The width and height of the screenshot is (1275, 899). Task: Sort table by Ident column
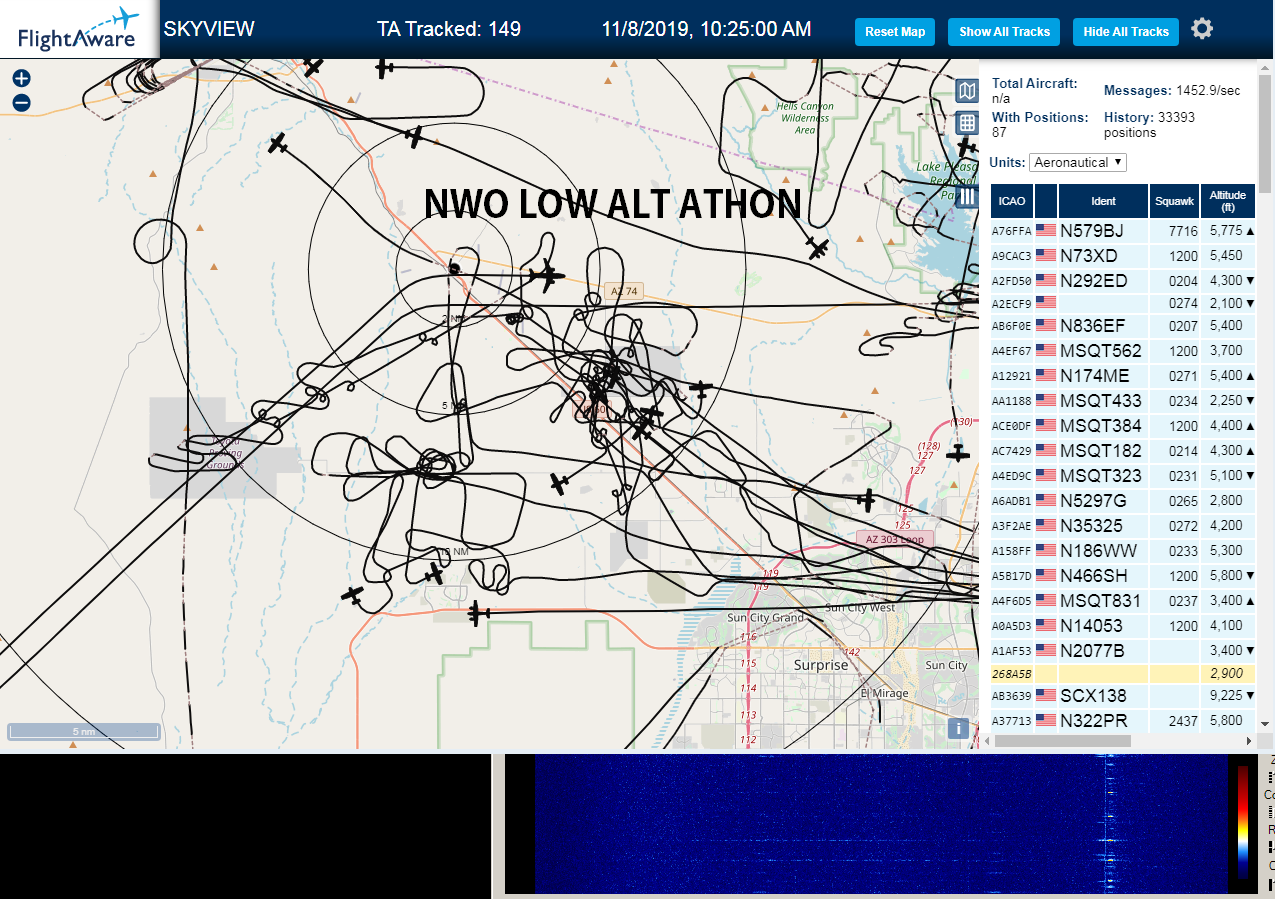[1103, 201]
